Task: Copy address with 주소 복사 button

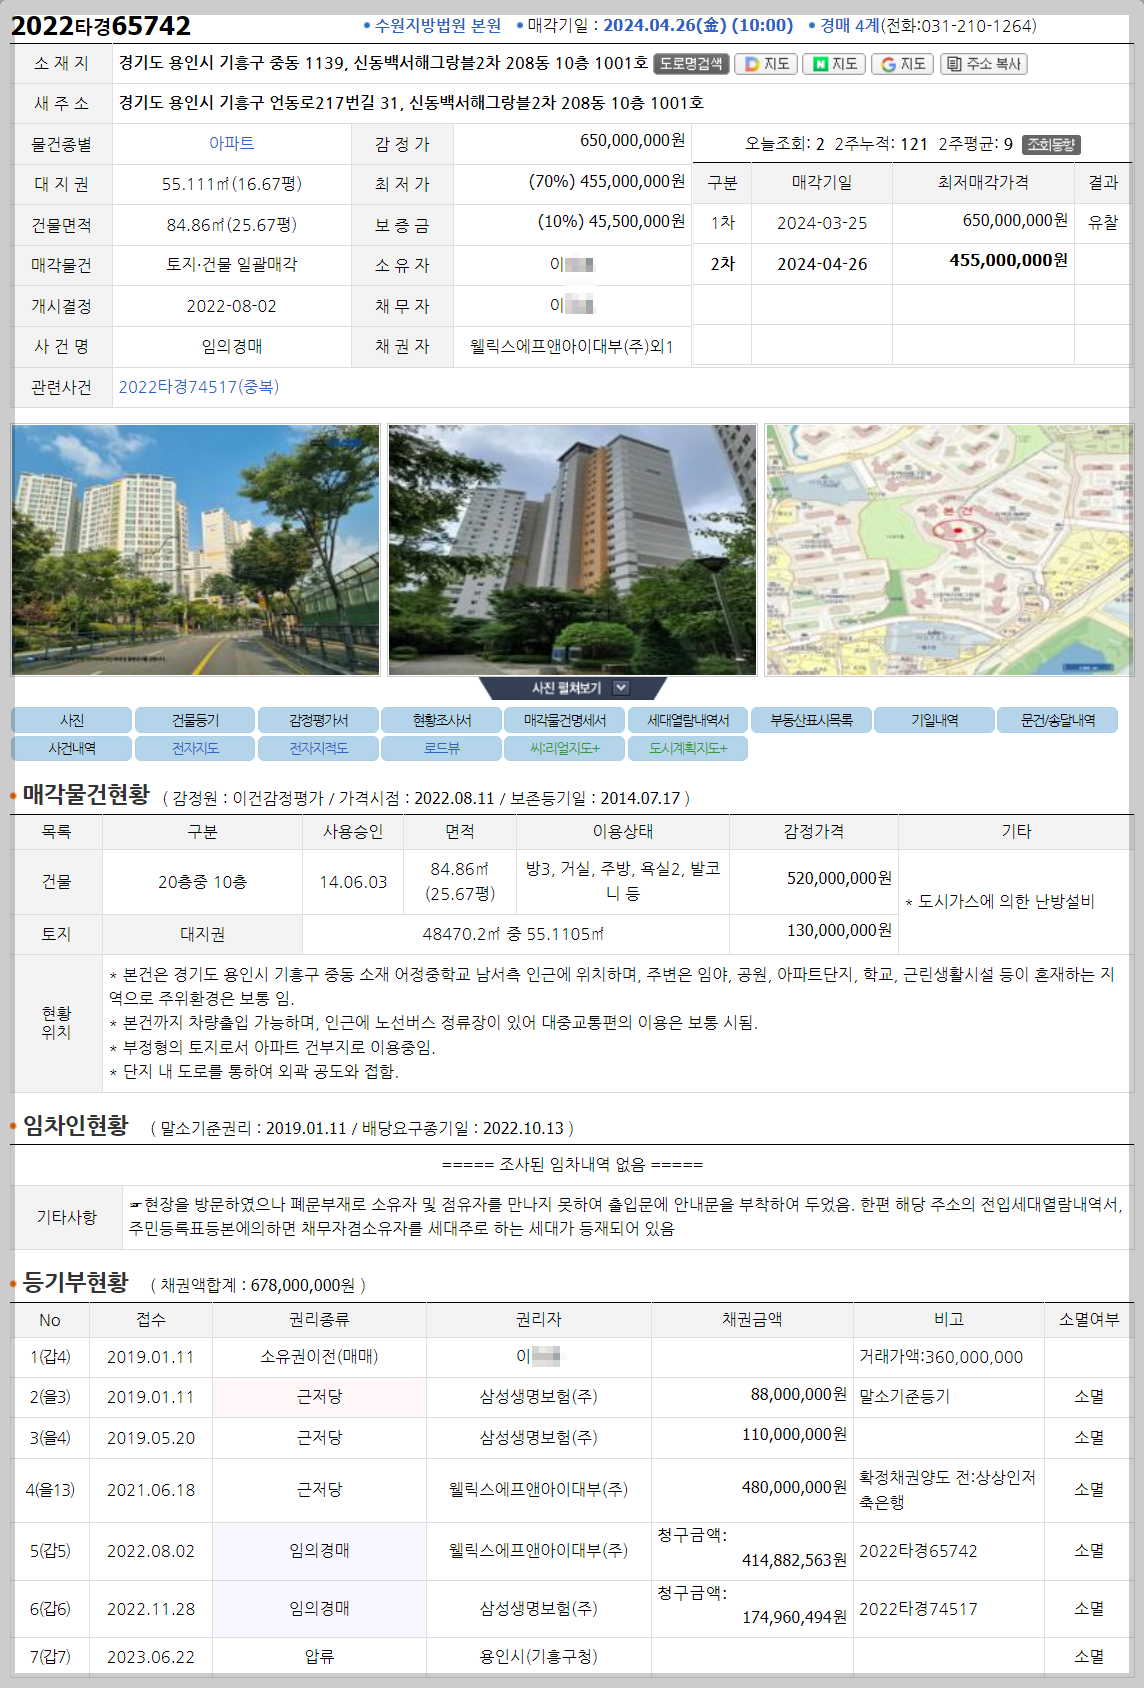Action: (x=983, y=64)
